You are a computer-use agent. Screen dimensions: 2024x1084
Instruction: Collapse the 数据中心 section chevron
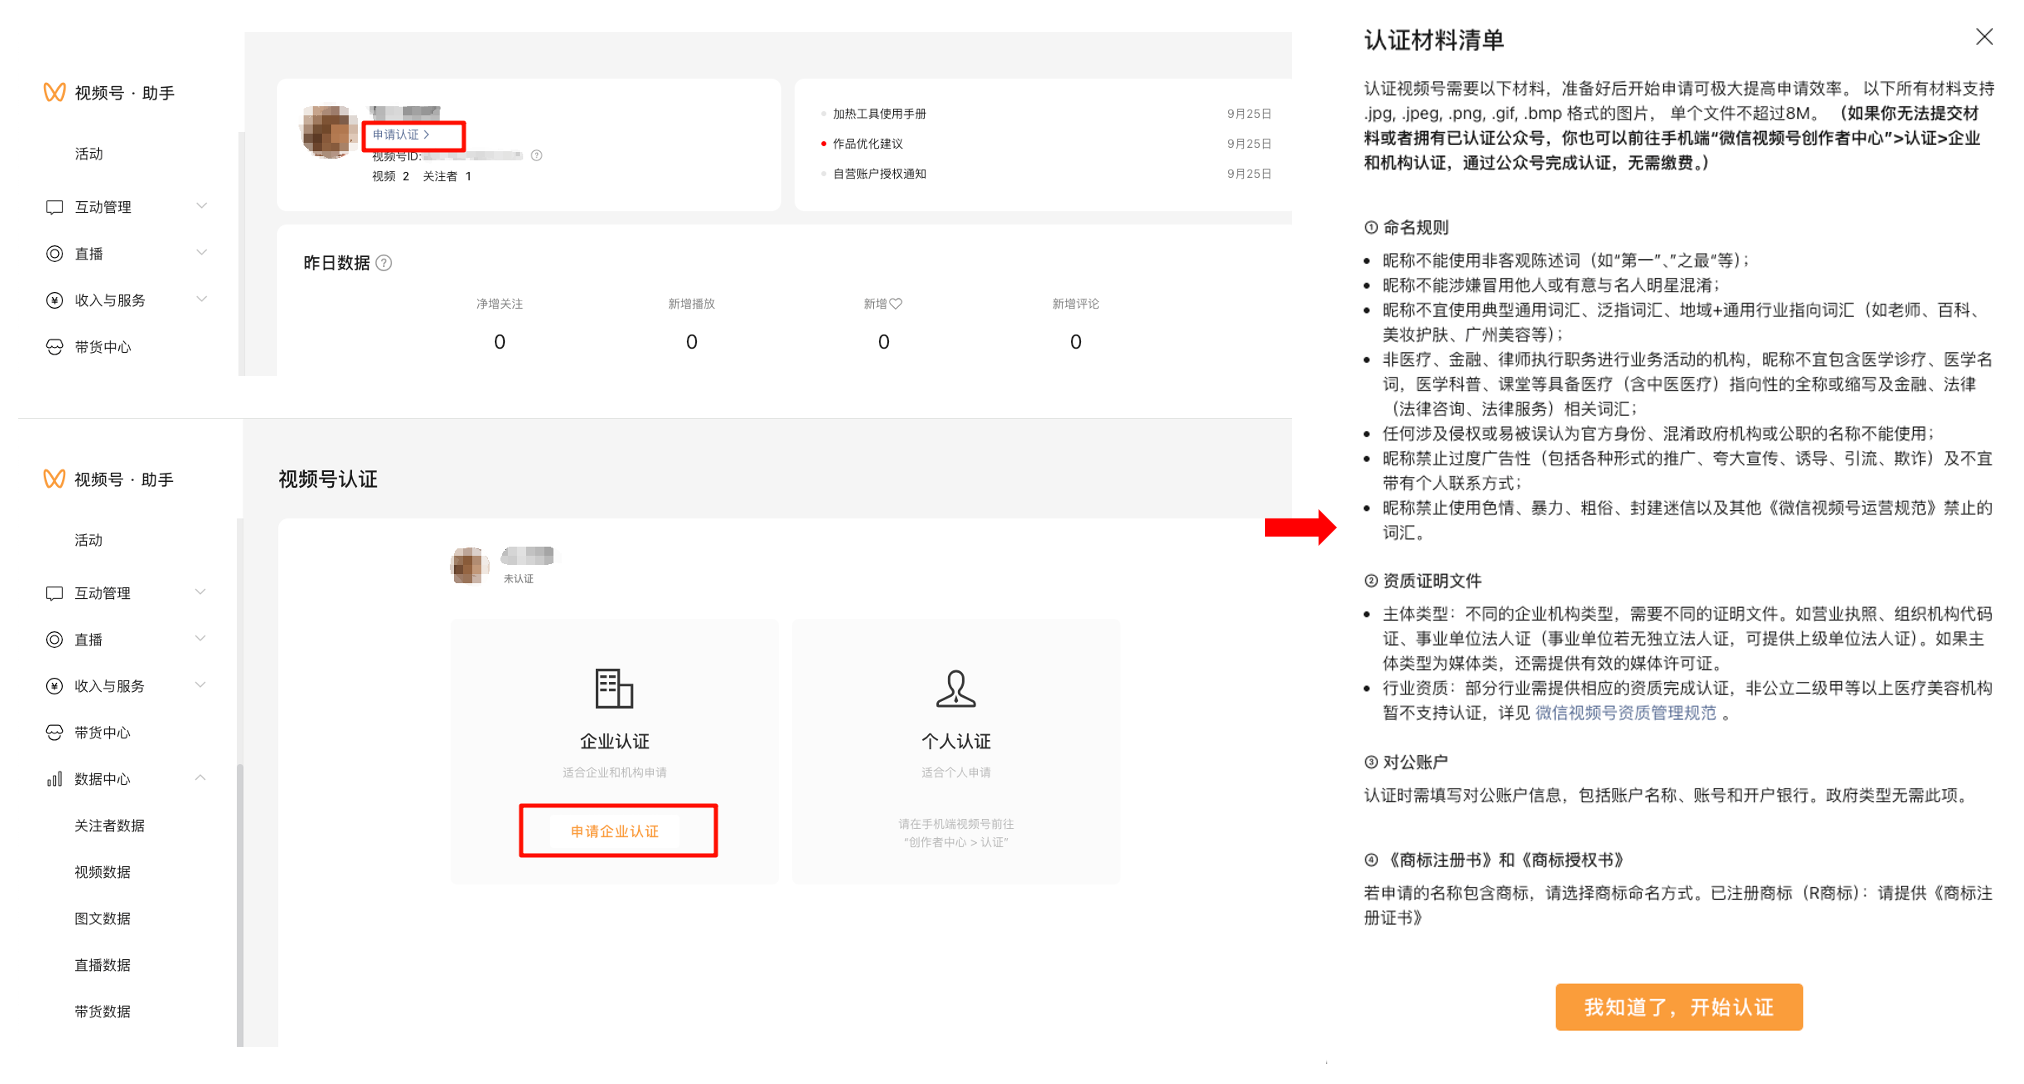[200, 778]
